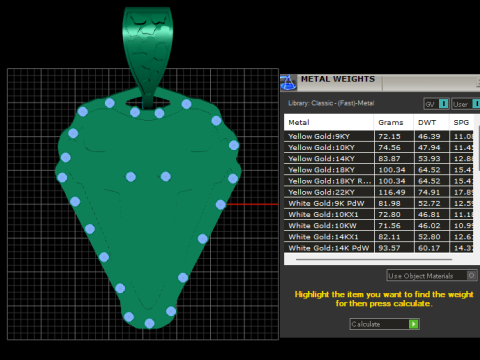Image resolution: width=480 pixels, height=360 pixels.
Task: Click the table's vertical scrollbar
Action: (x=479, y=149)
